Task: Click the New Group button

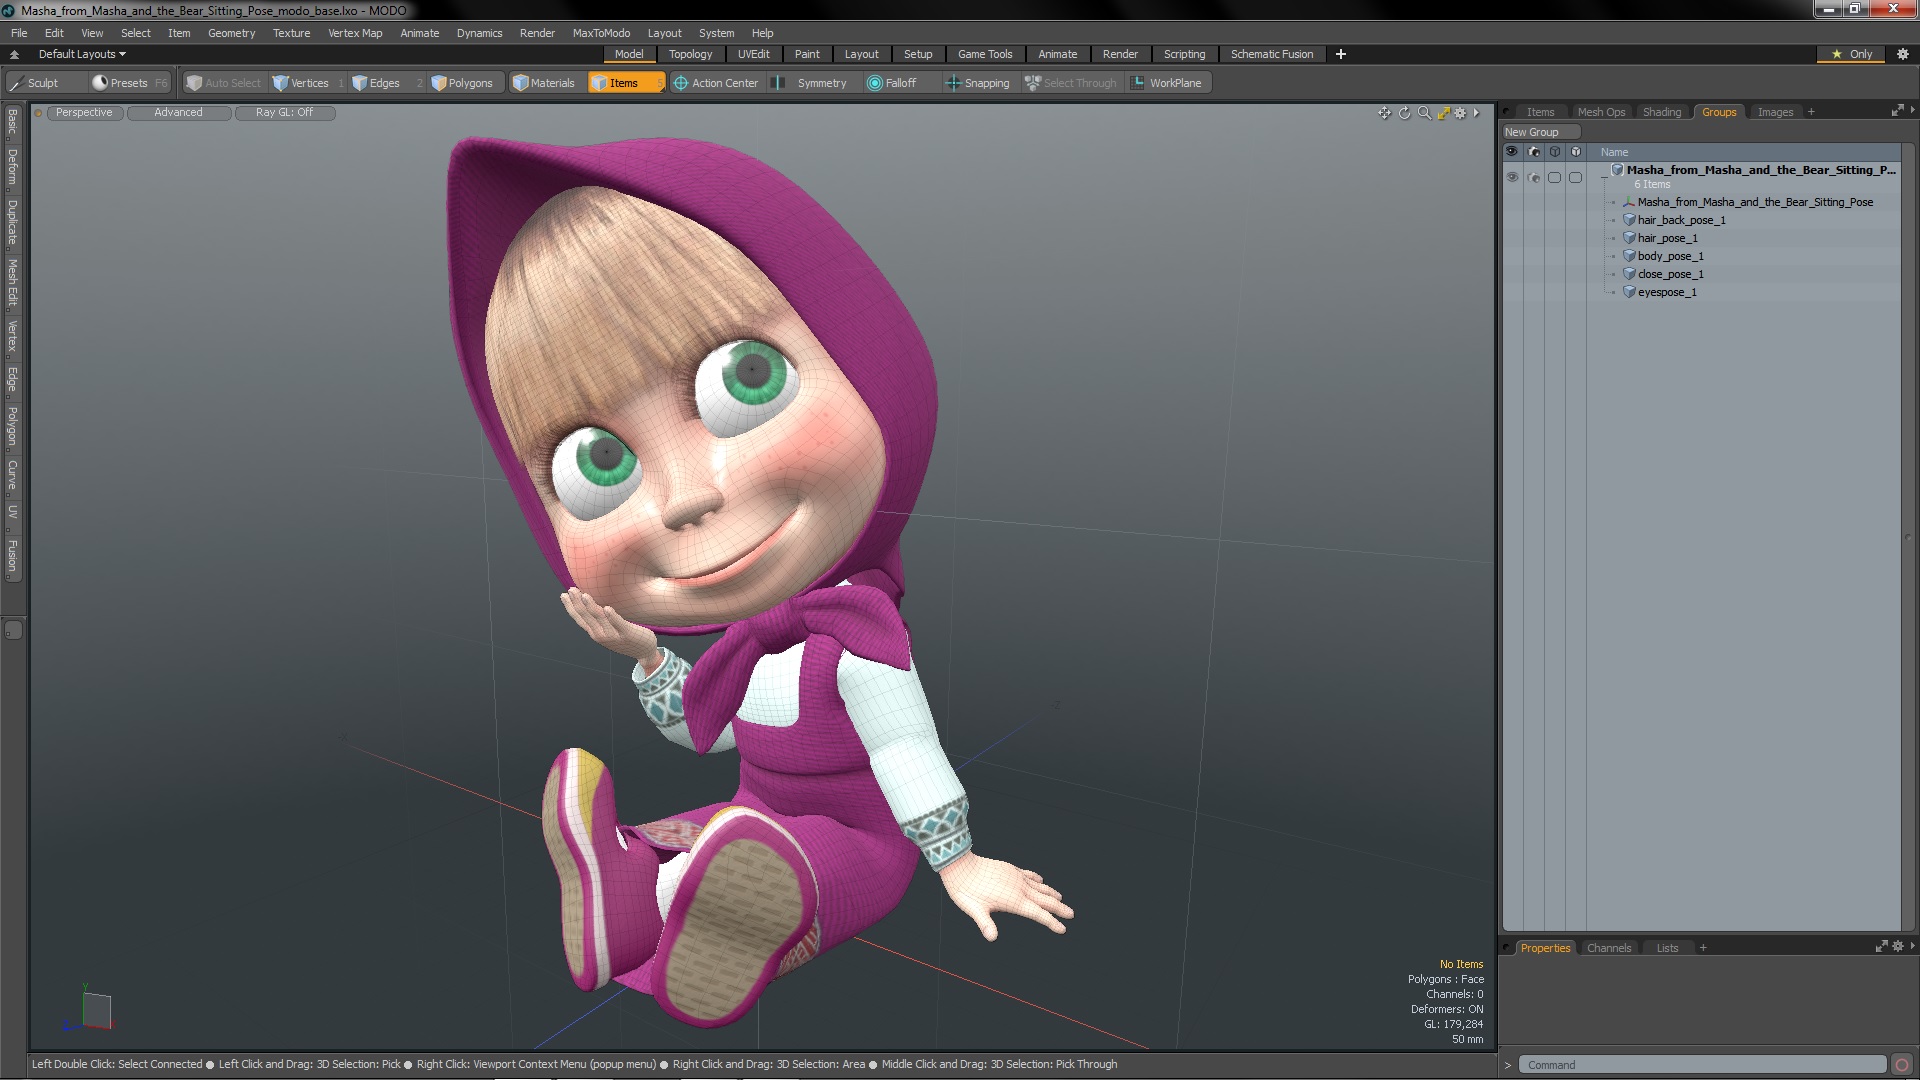Action: pyautogui.click(x=1540, y=132)
